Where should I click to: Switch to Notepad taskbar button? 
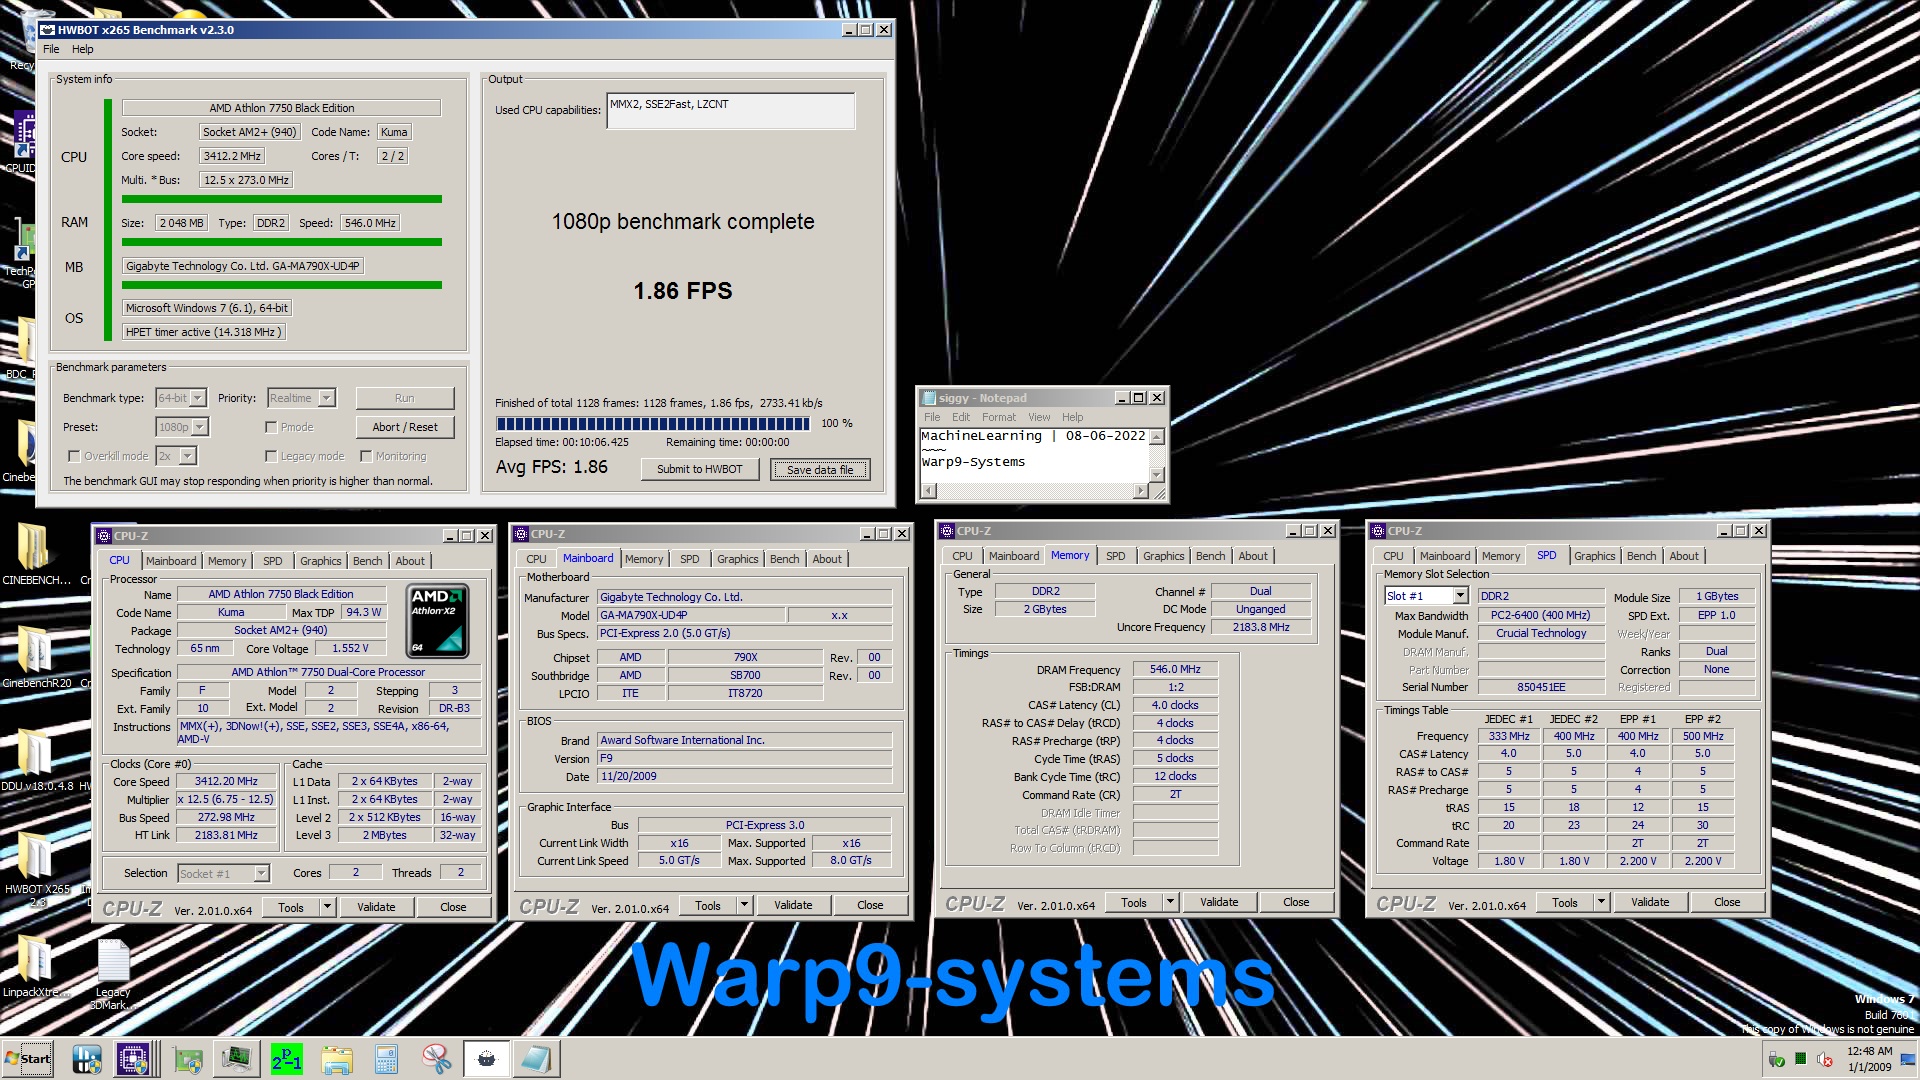pos(536,1059)
